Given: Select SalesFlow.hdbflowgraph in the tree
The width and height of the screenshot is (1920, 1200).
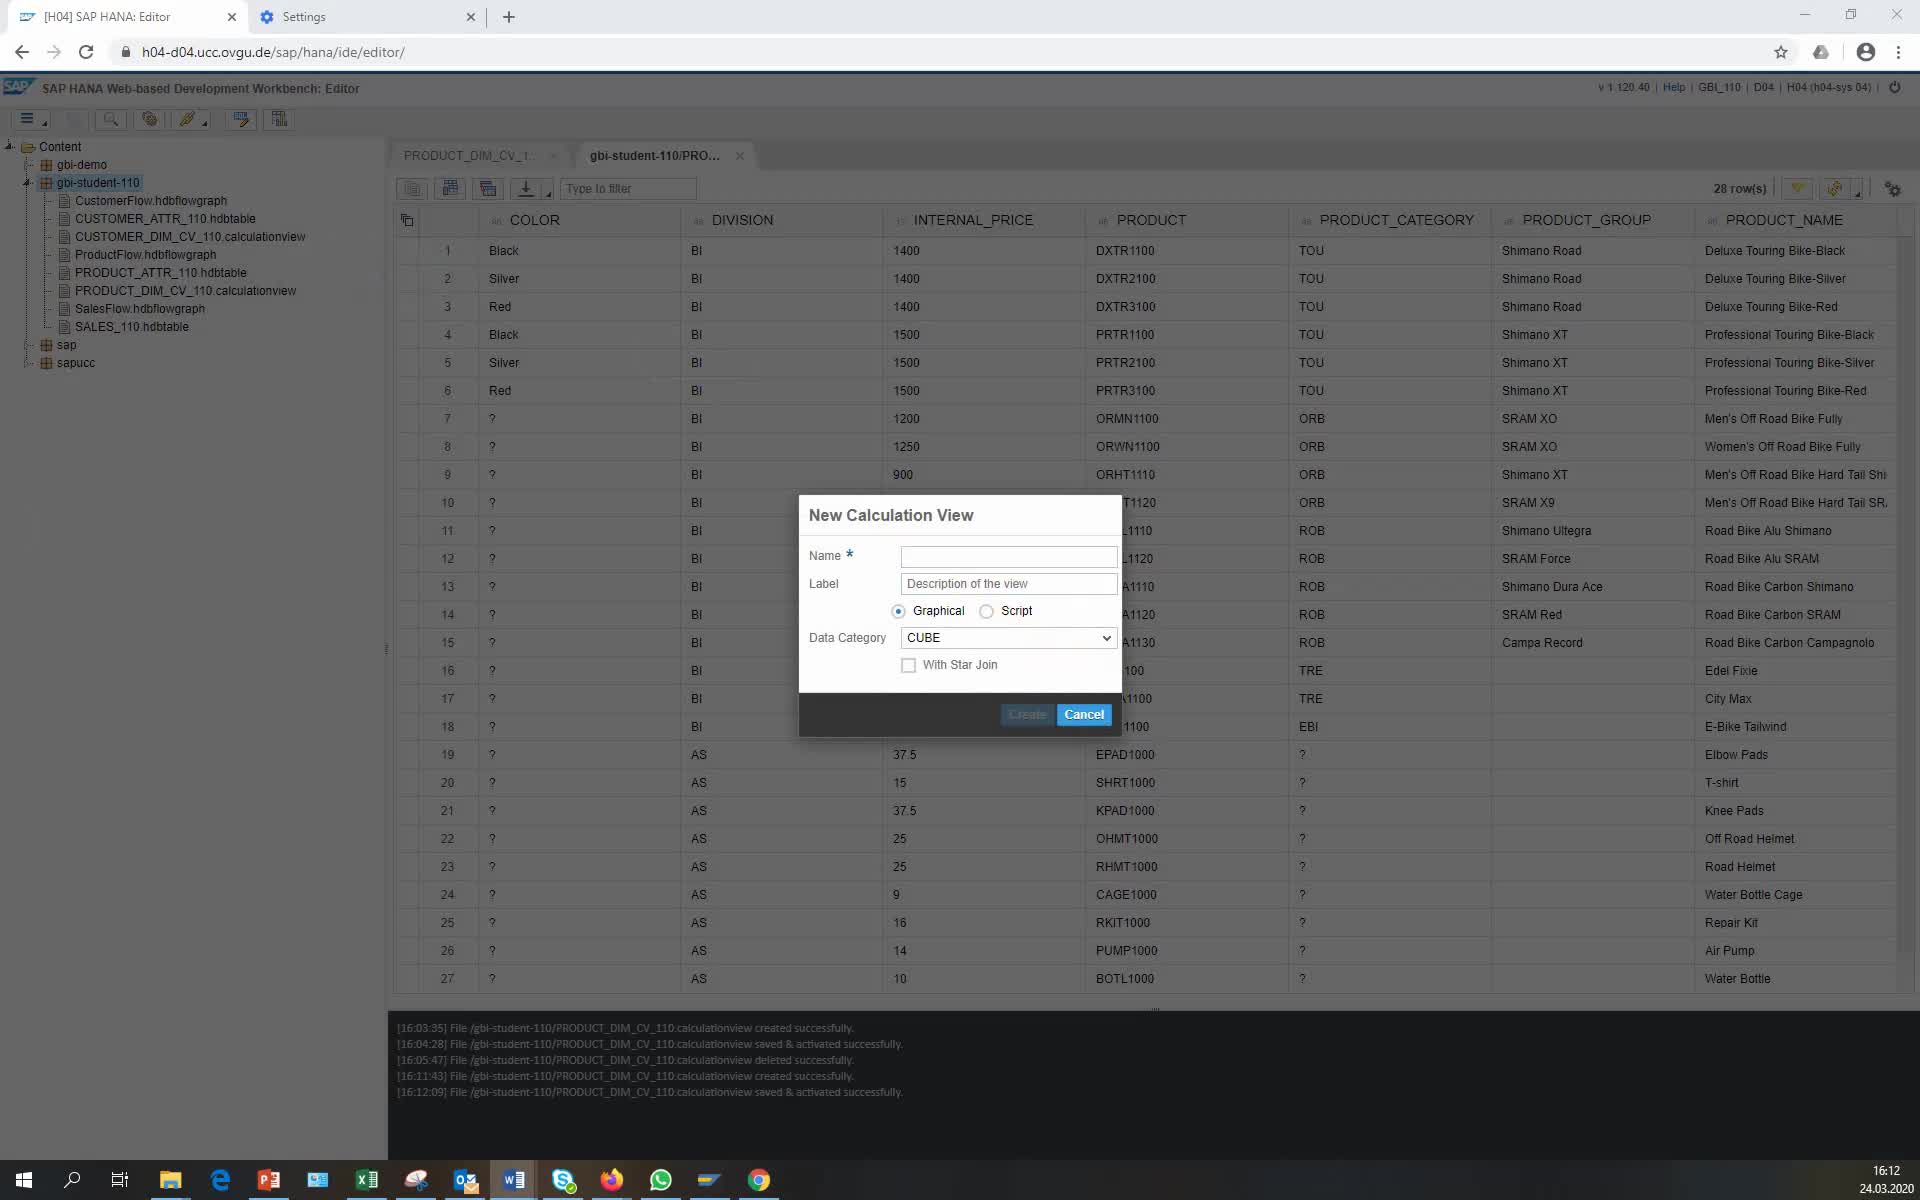Looking at the screenshot, I should [x=140, y=309].
